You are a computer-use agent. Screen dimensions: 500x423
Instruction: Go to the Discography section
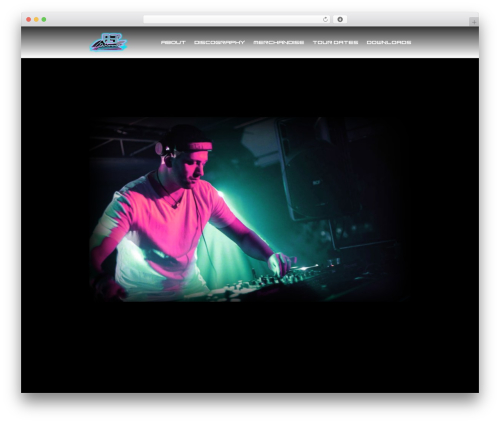coord(219,42)
